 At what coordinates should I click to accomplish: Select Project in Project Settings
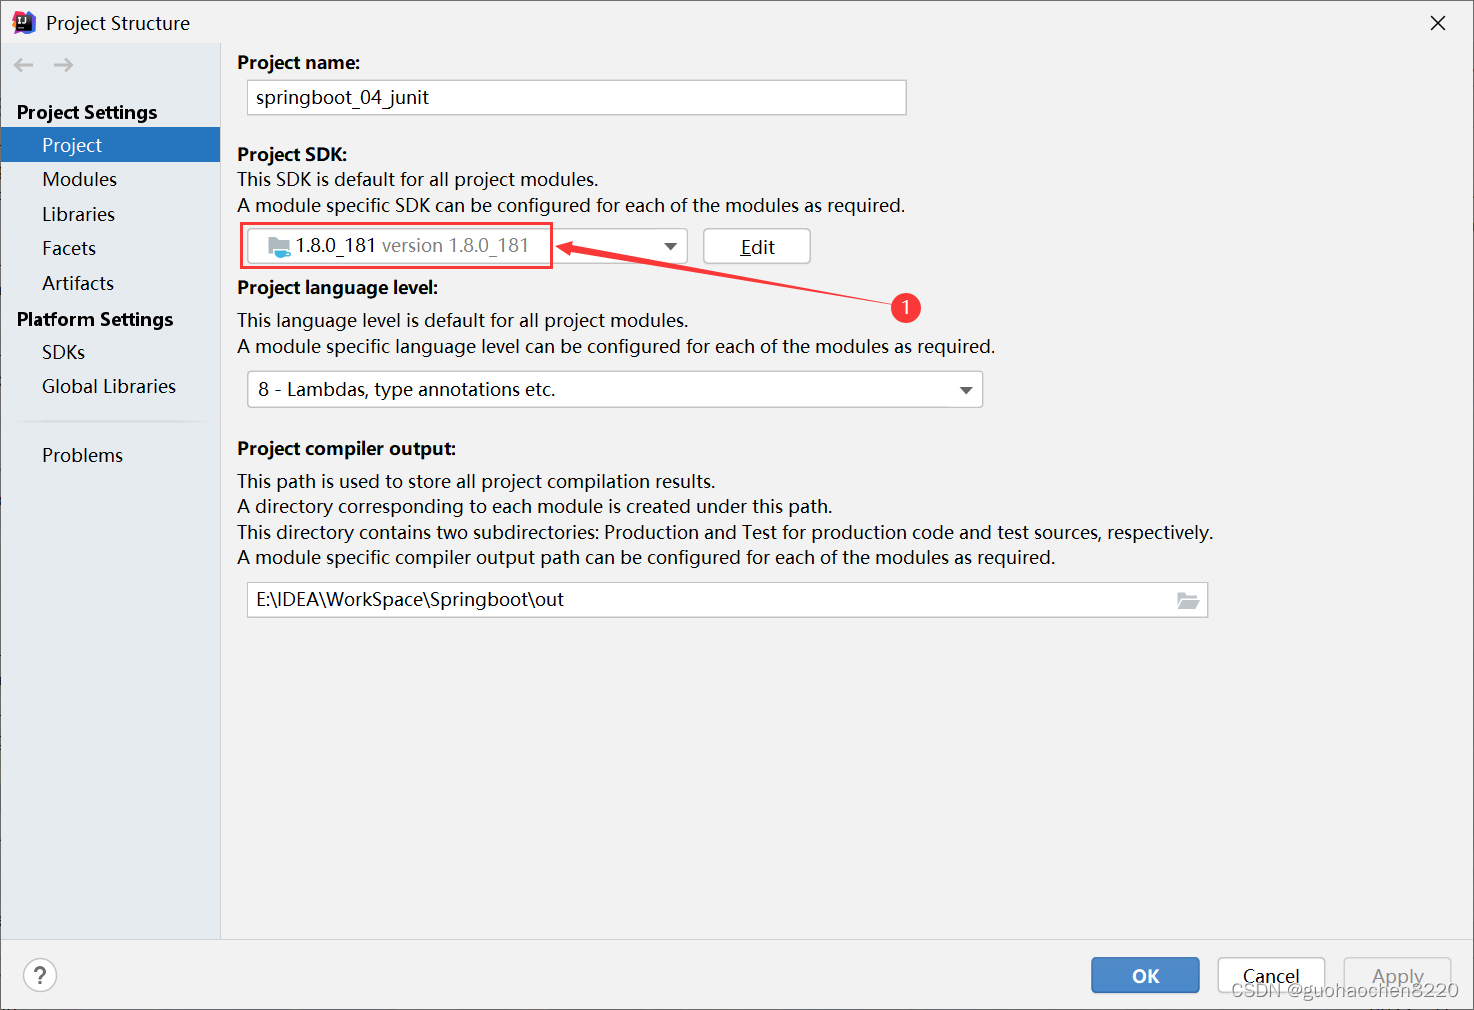click(110, 145)
